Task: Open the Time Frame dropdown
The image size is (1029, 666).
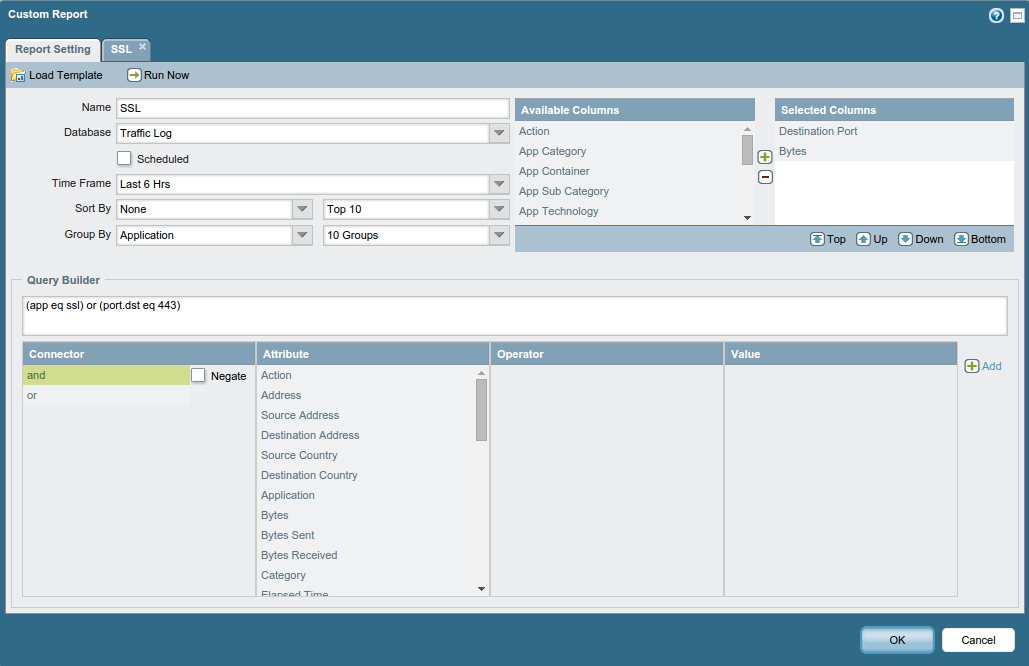Action: coord(499,184)
